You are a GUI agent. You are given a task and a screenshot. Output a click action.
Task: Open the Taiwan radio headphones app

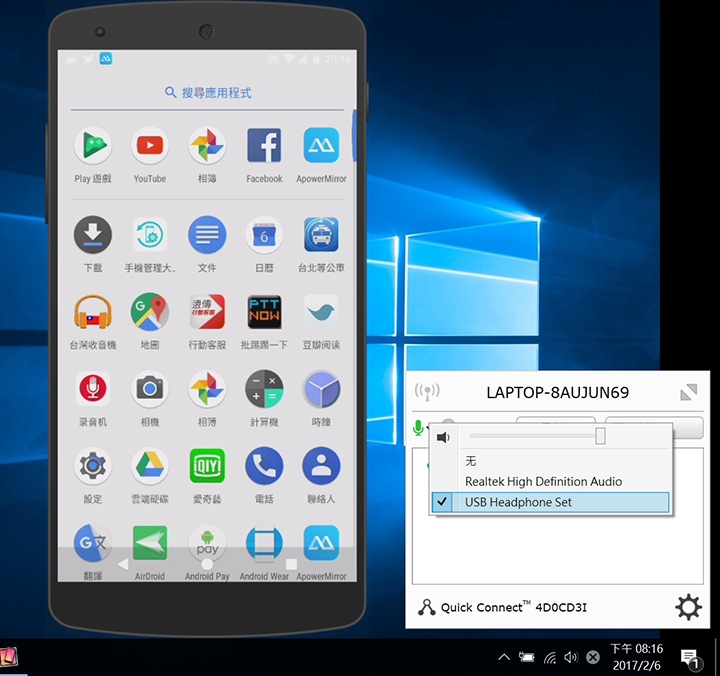click(x=93, y=312)
